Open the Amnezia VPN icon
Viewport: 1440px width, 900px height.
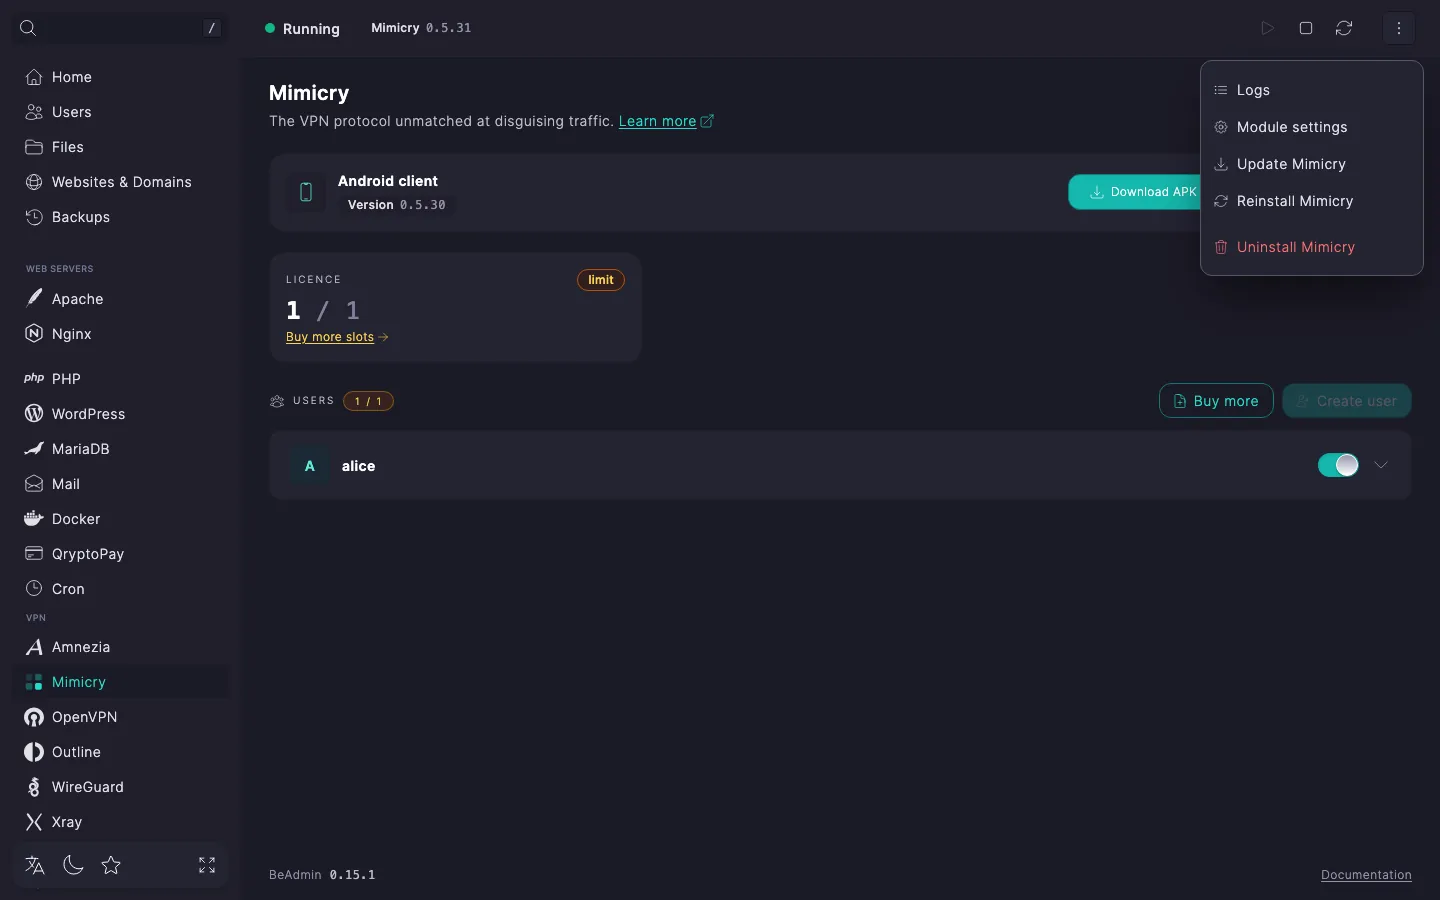pyautogui.click(x=34, y=647)
